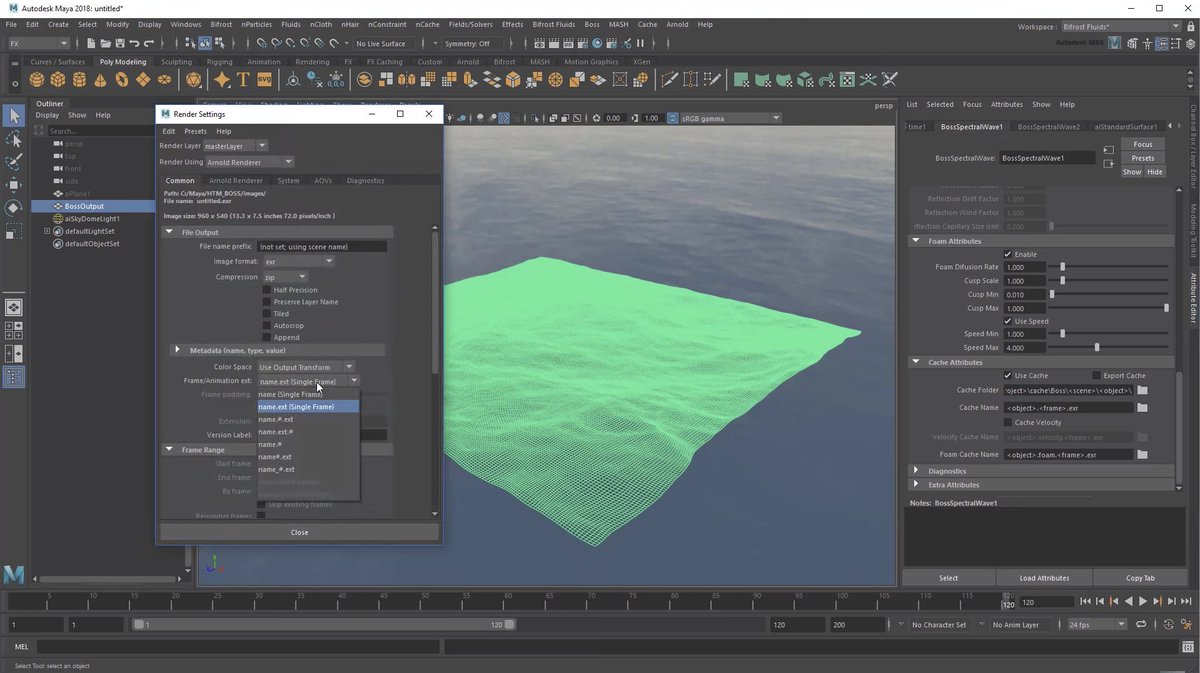Open the Render Using Arnold Renderer dropdown
The image size is (1200, 673).
[249, 162]
